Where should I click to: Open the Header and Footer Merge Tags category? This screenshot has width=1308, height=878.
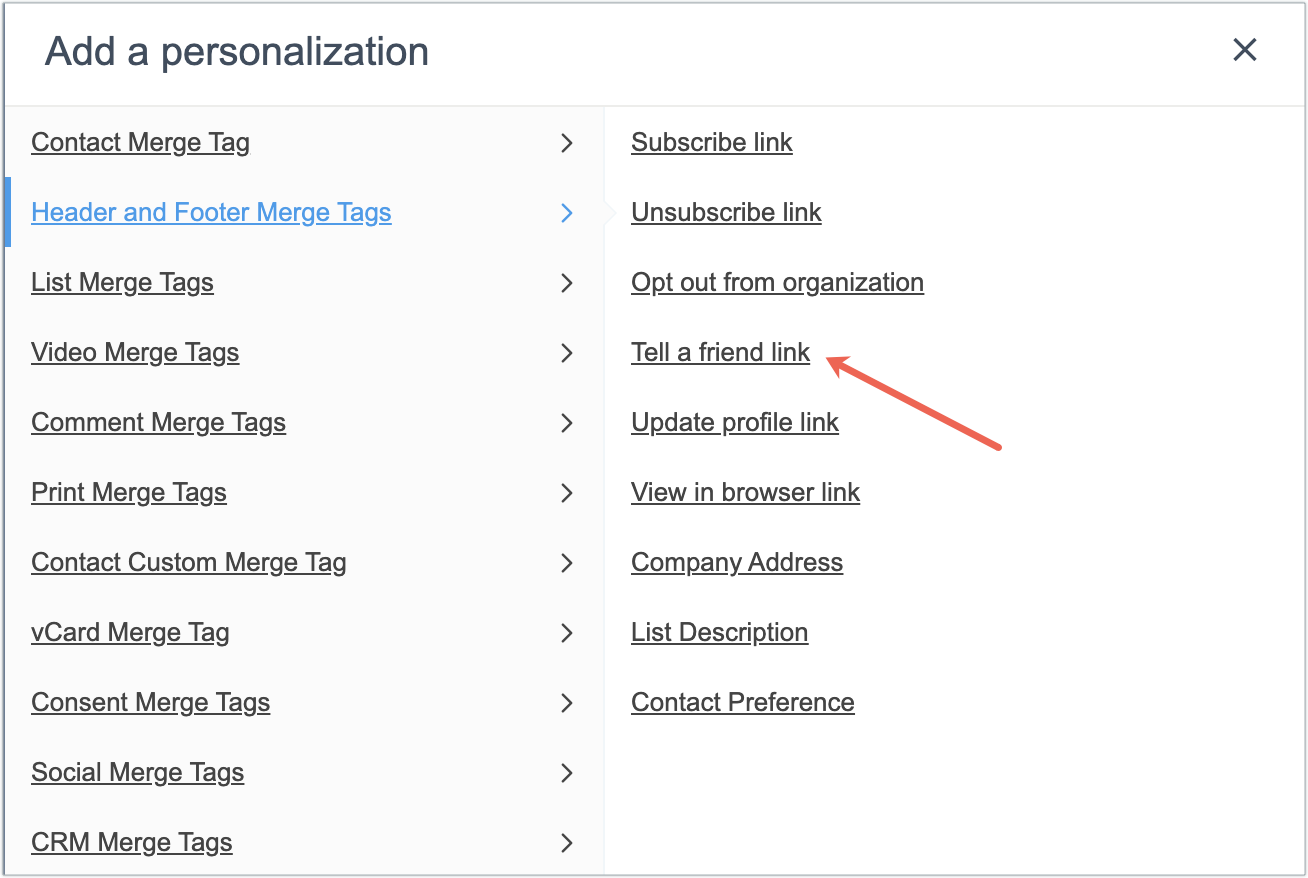[x=211, y=213]
